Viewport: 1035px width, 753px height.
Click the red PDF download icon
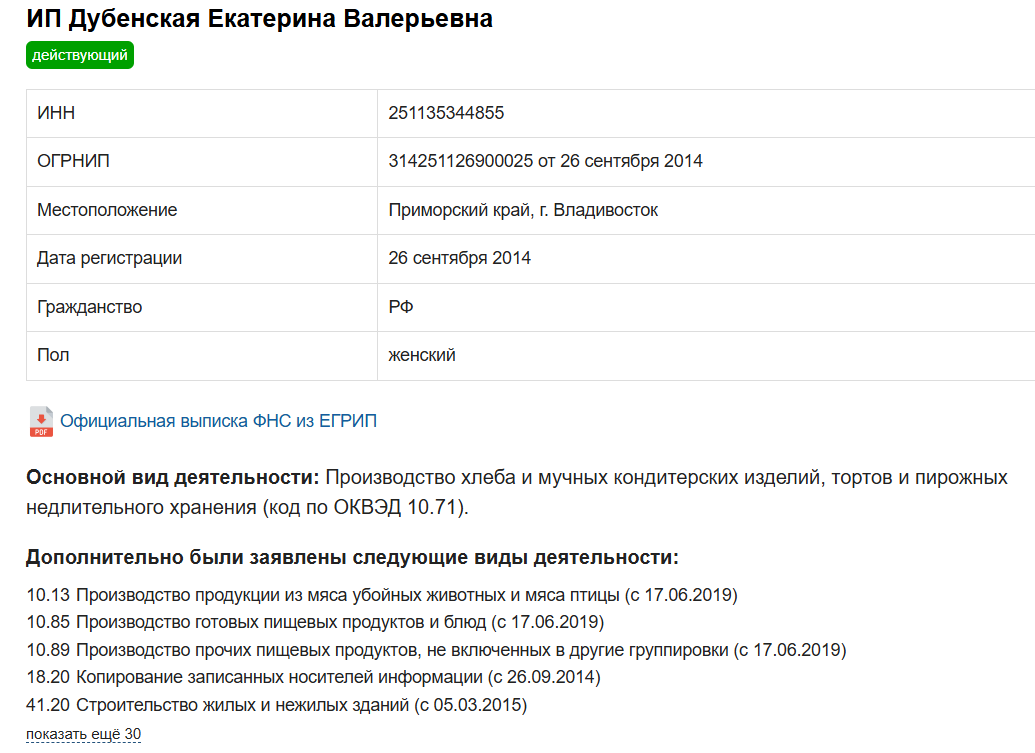(41, 421)
